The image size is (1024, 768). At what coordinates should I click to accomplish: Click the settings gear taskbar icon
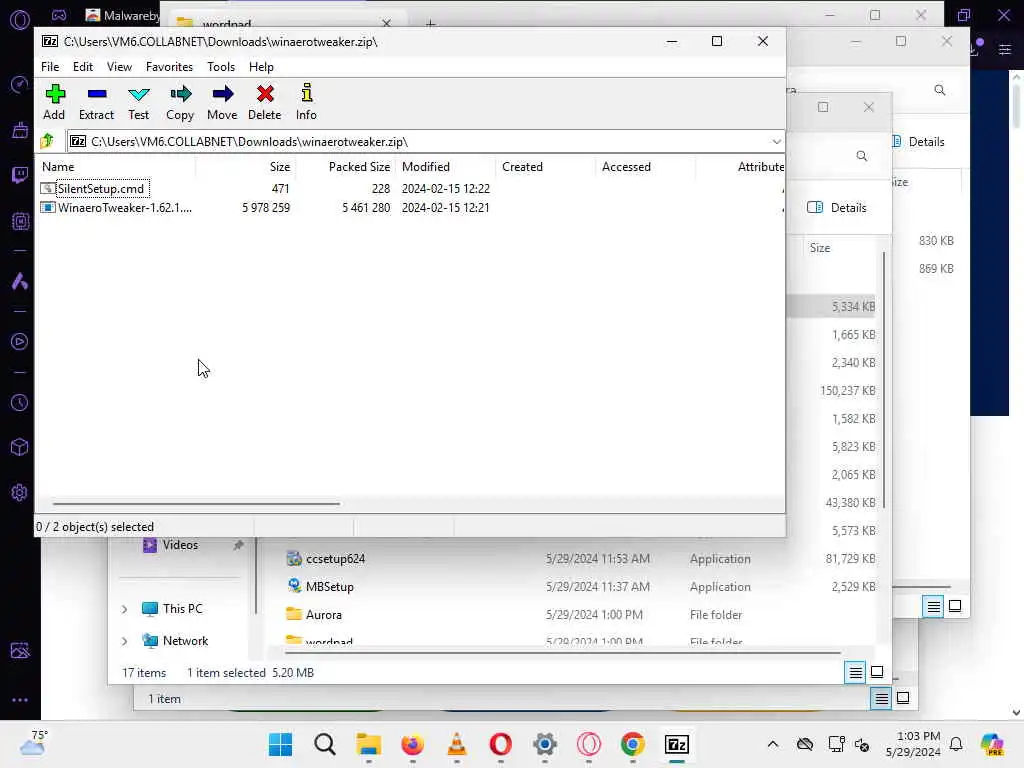pyautogui.click(x=545, y=744)
